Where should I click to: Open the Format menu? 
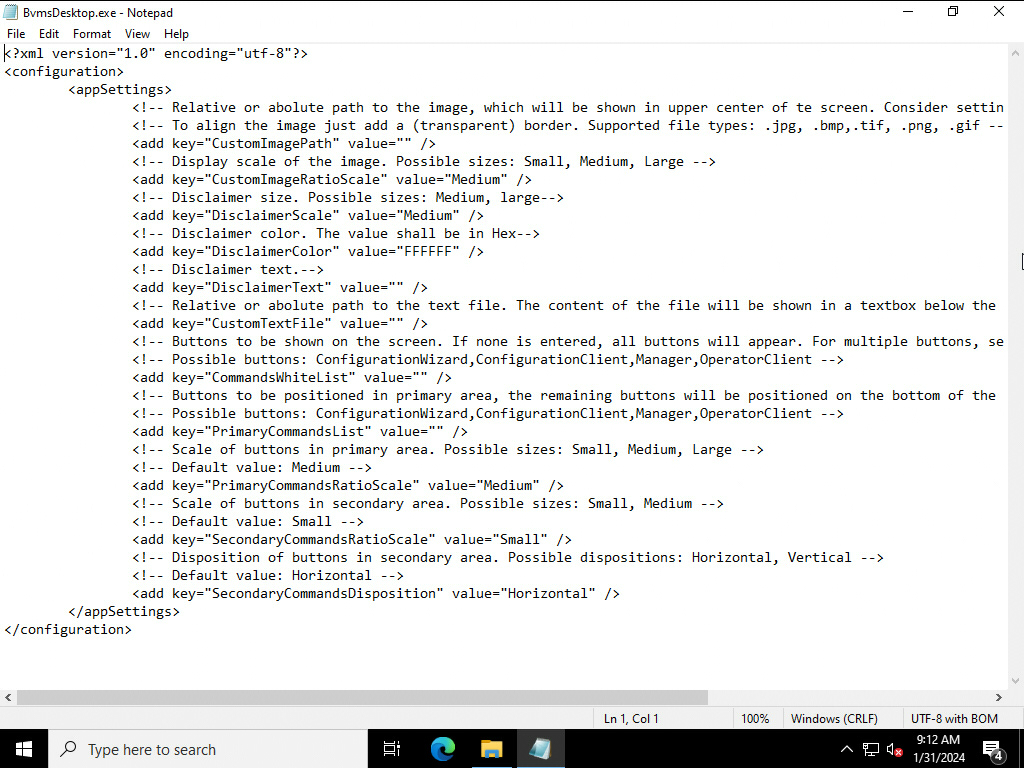91,34
